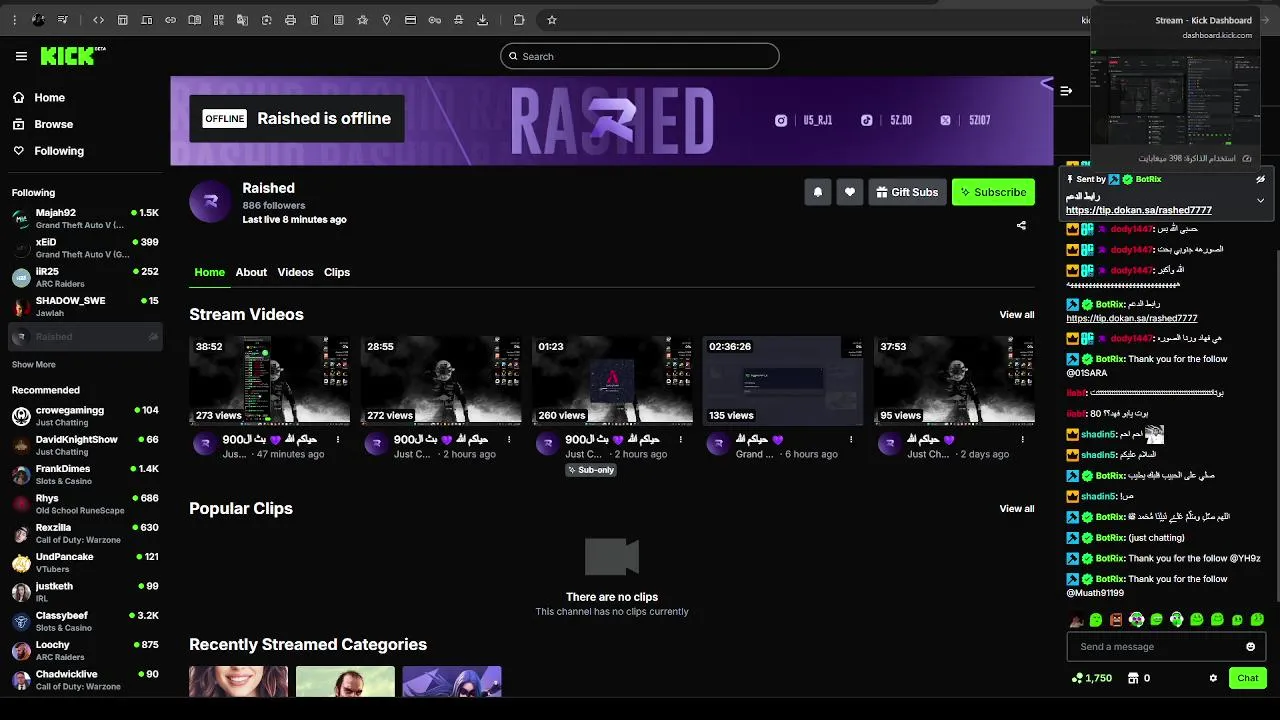
Task: Click the 1,750 channel points icon
Action: (1077, 678)
